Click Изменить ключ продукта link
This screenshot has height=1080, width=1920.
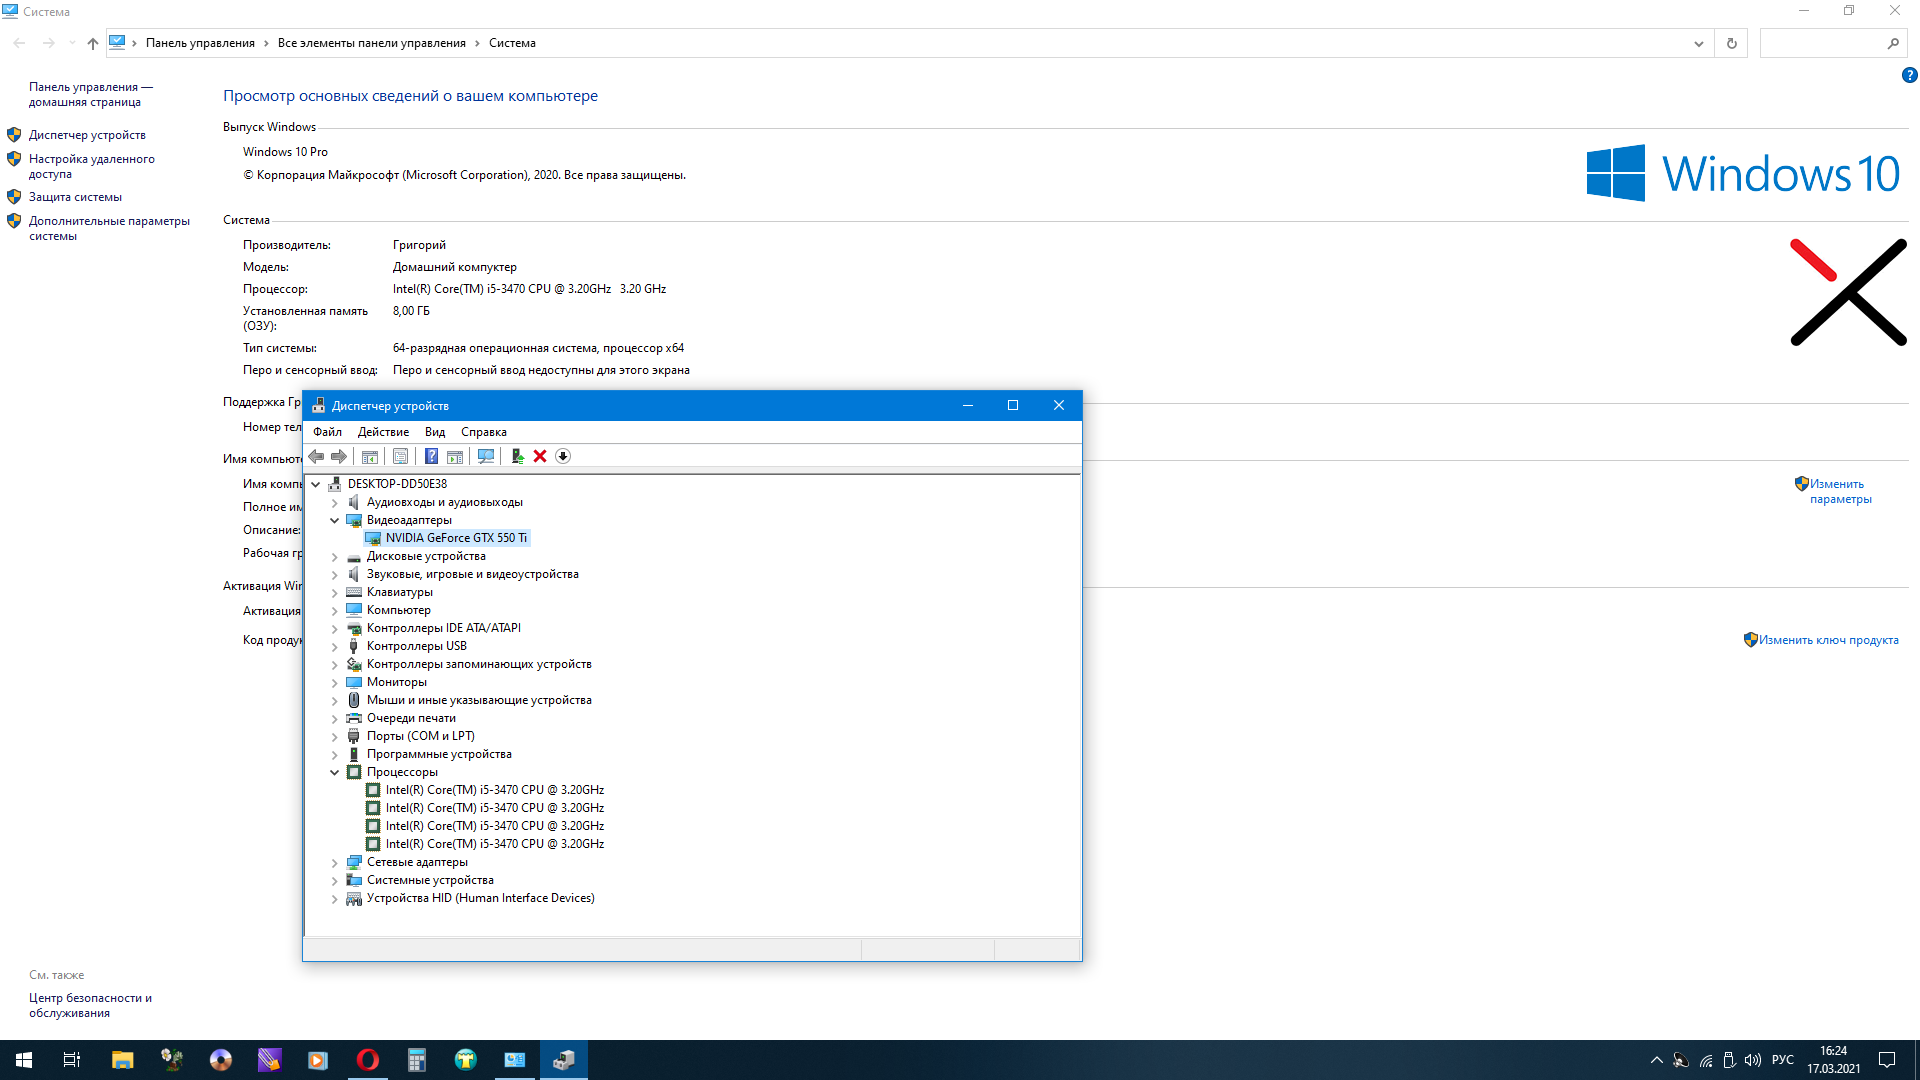pyautogui.click(x=1829, y=640)
